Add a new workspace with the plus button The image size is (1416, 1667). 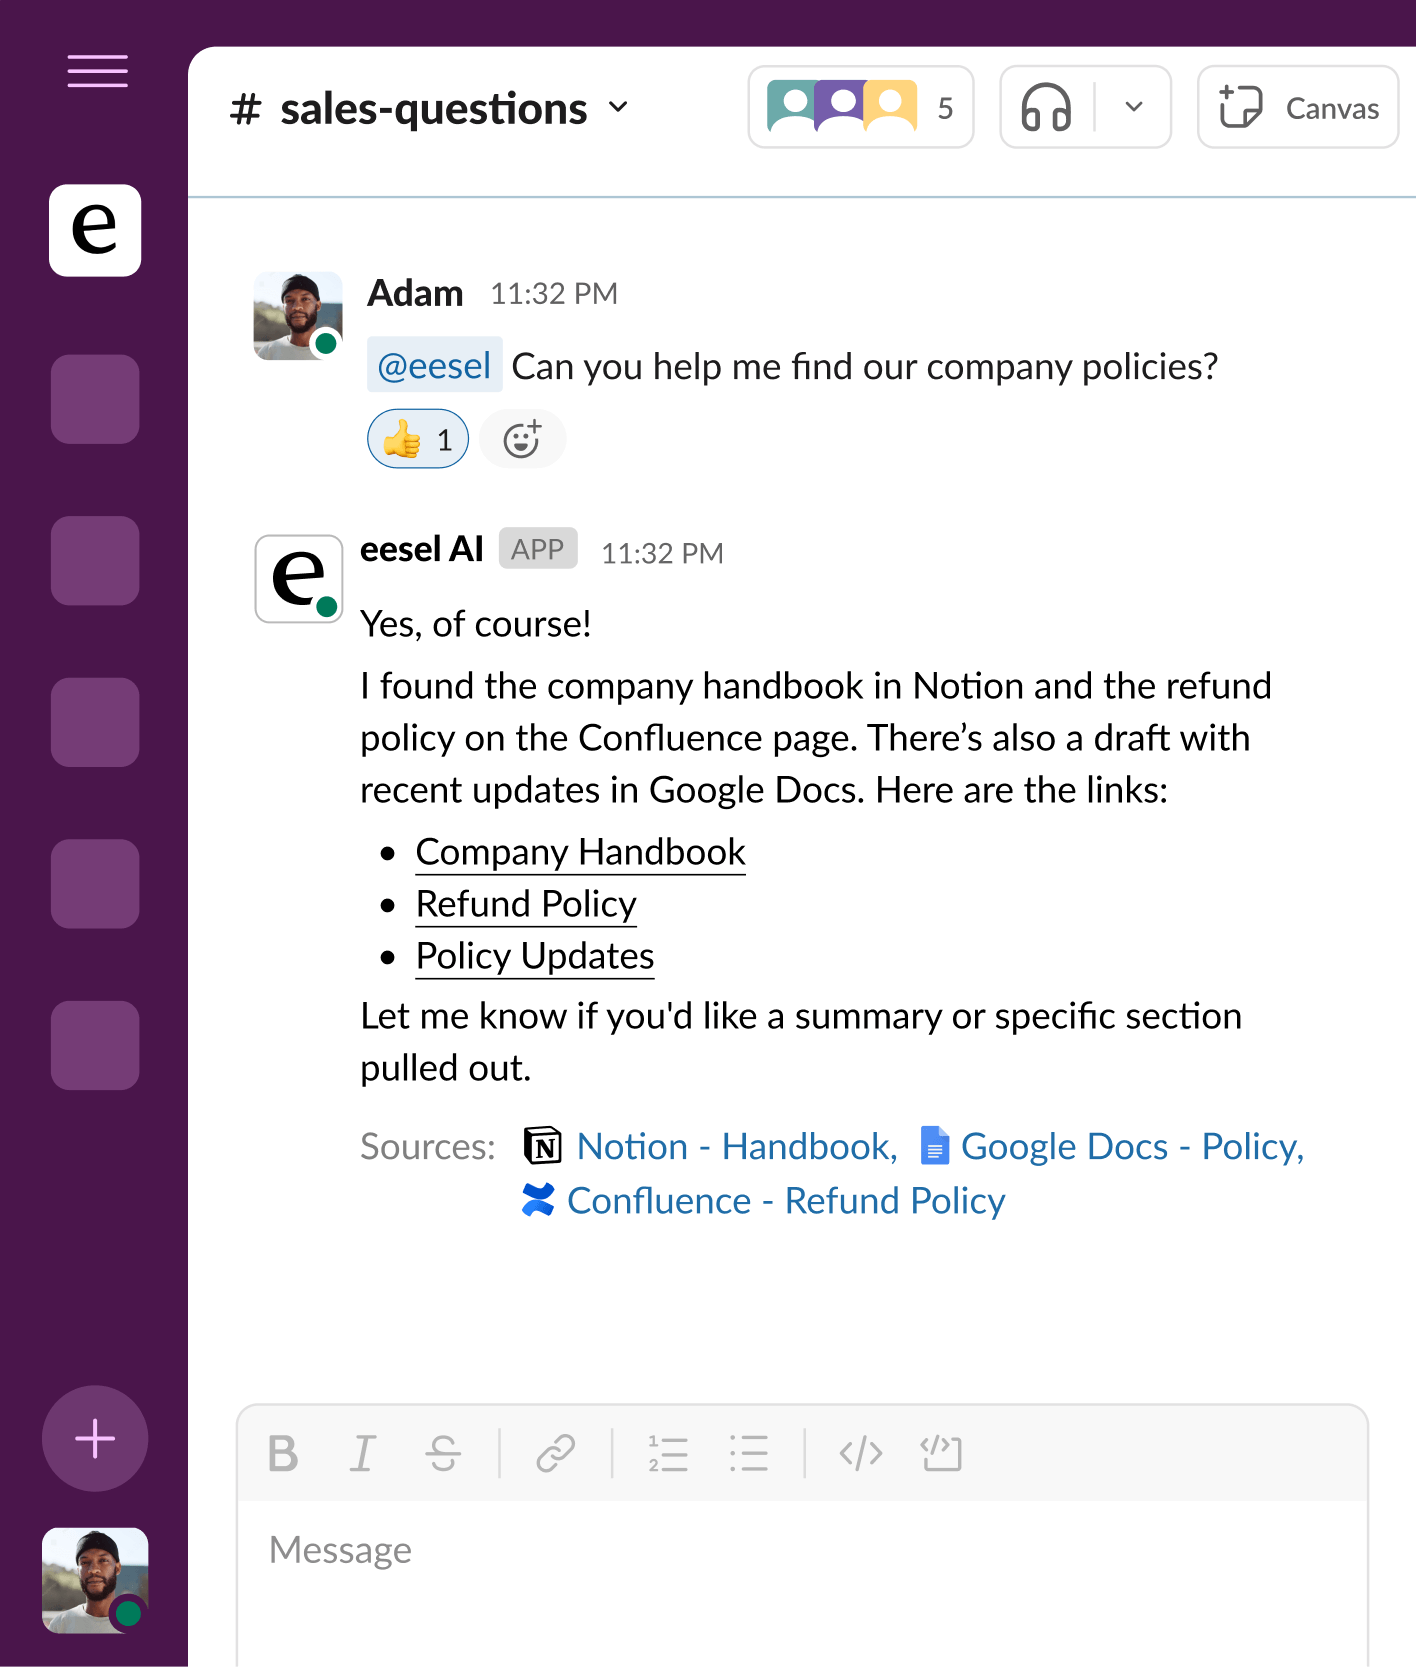pos(95,1438)
